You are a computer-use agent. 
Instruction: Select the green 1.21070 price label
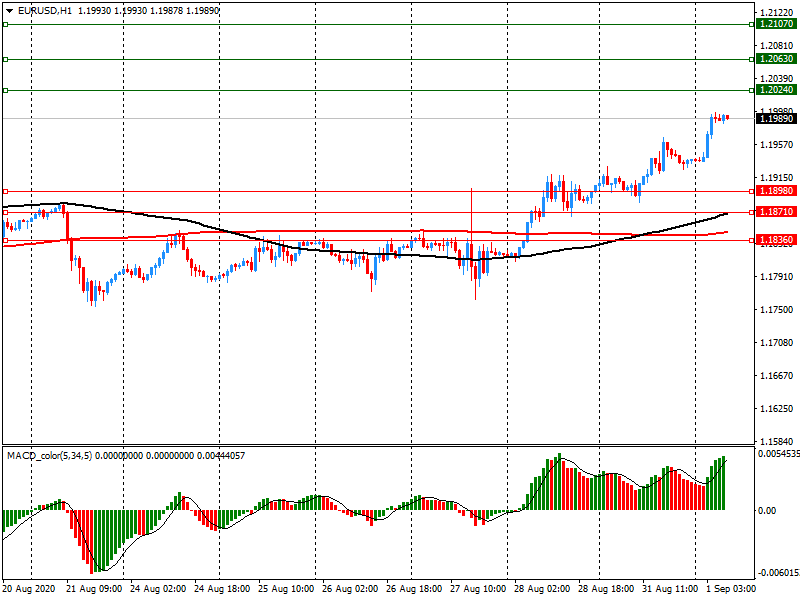tap(776, 24)
